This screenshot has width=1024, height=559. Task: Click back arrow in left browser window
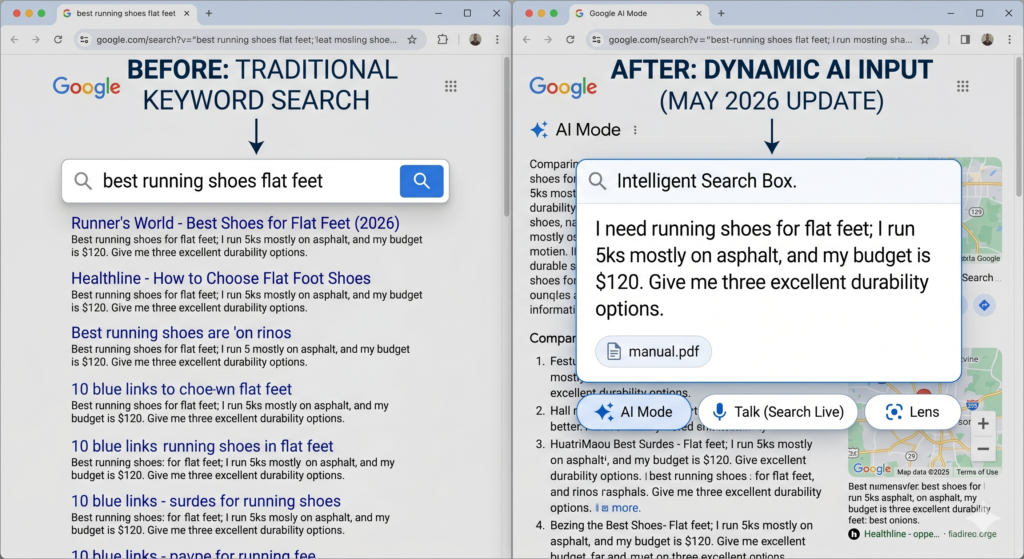(x=14, y=40)
